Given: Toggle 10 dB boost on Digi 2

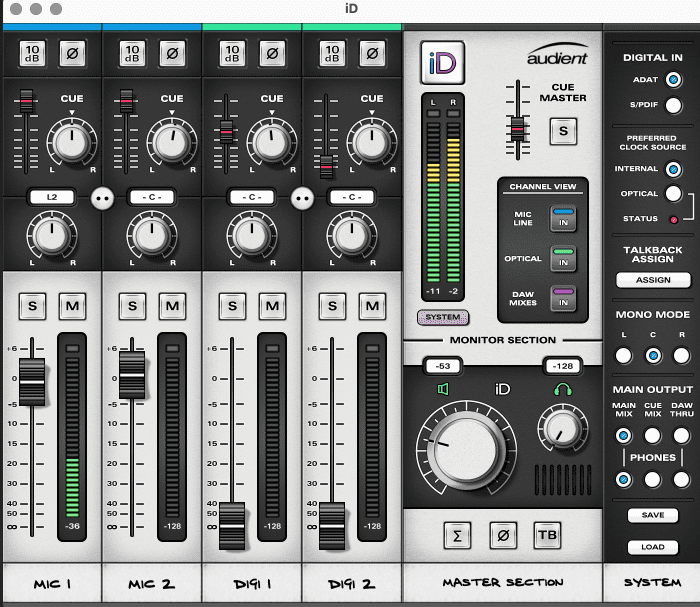Looking at the screenshot, I should [332, 54].
